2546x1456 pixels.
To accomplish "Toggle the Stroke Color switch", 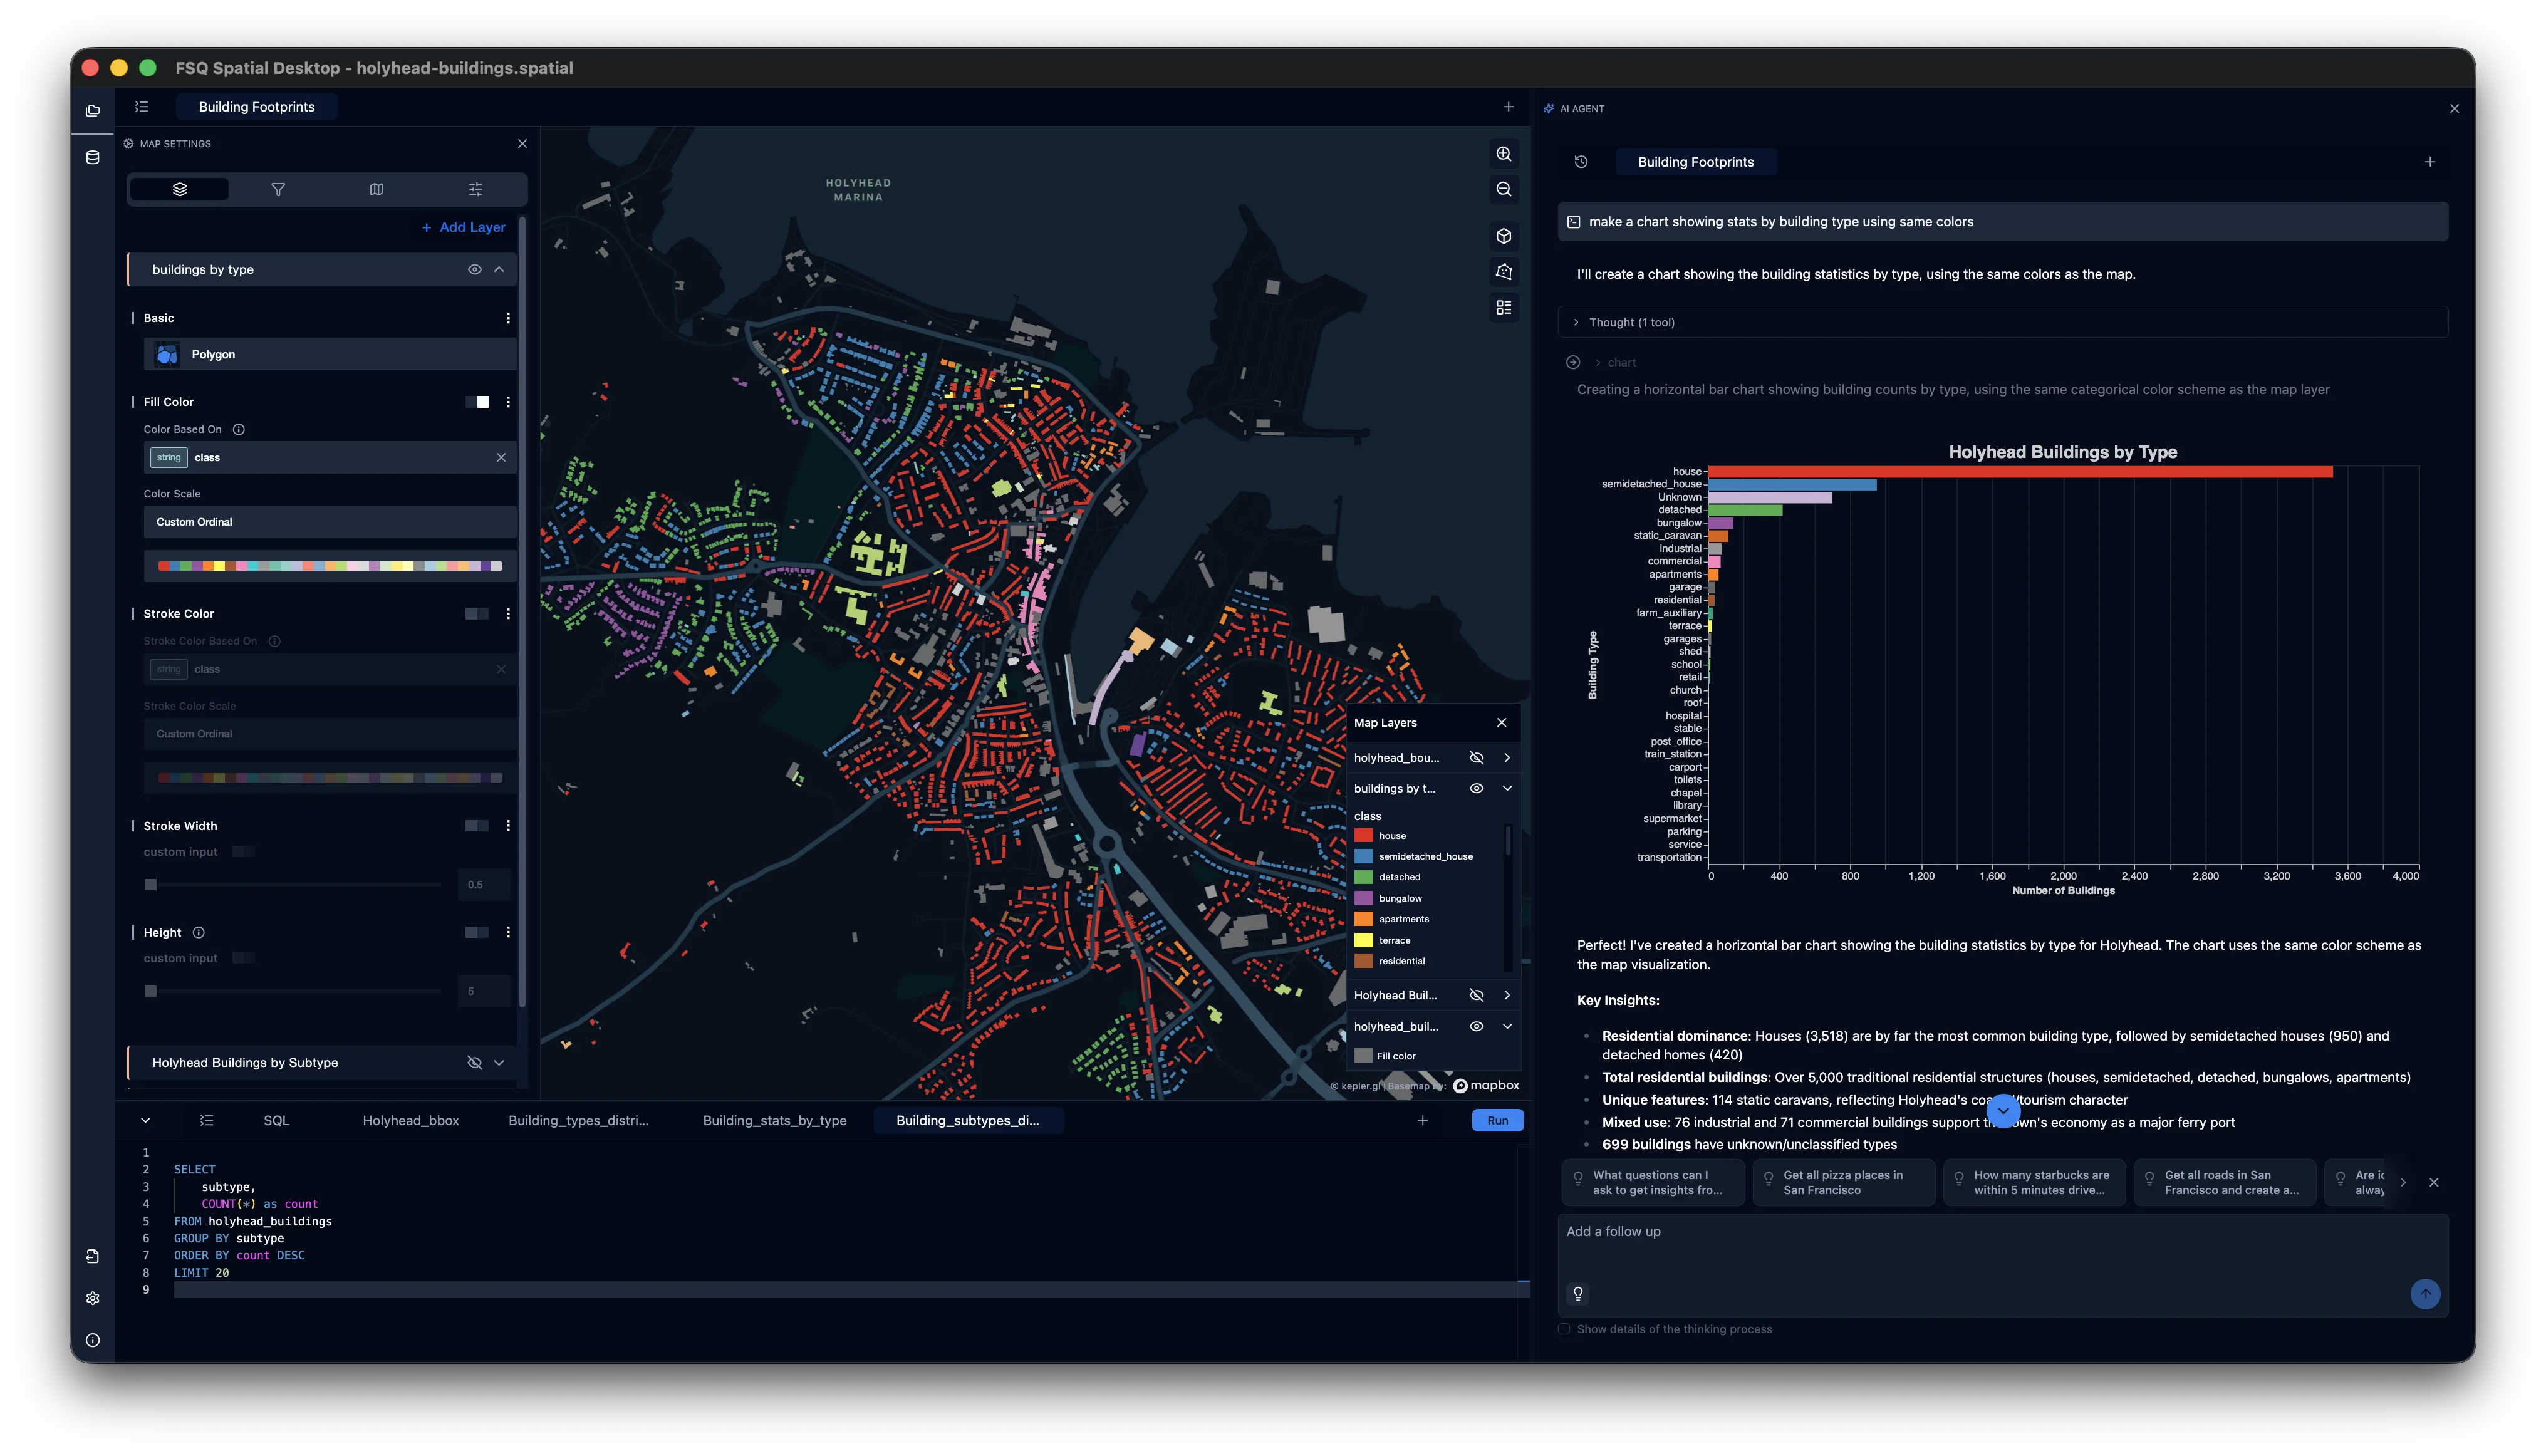I will click(477, 614).
